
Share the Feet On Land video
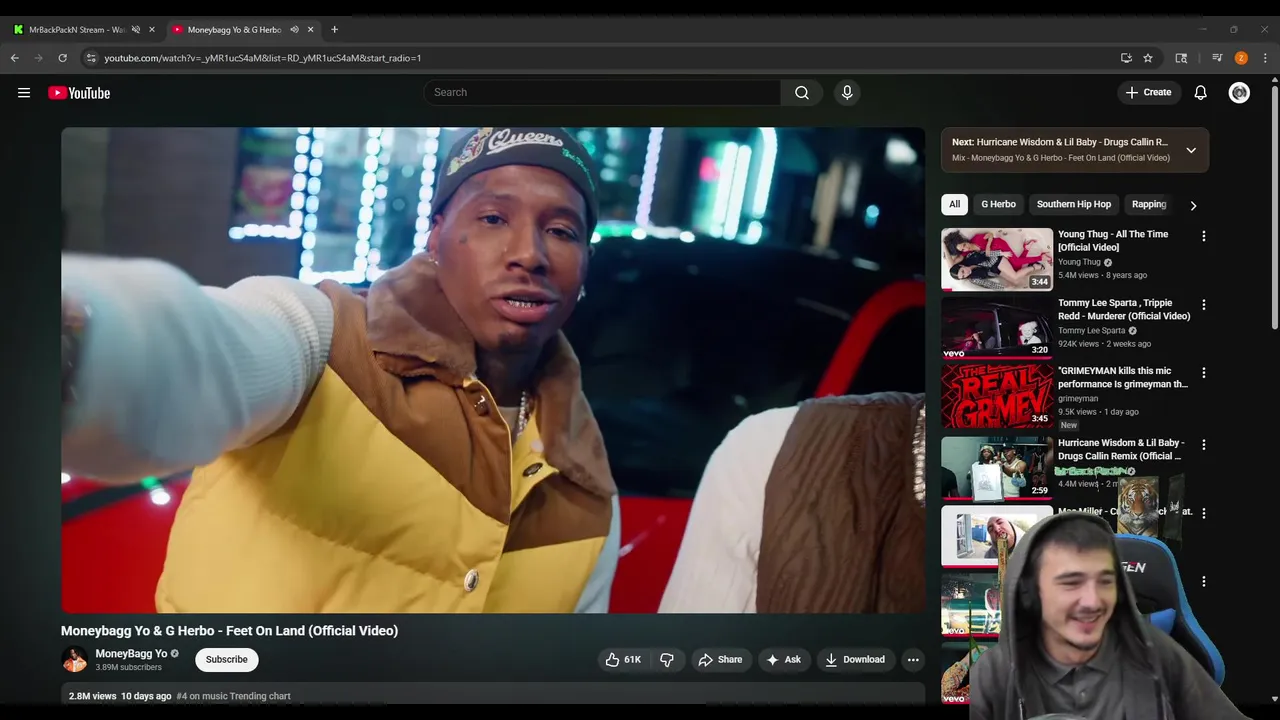click(720, 660)
